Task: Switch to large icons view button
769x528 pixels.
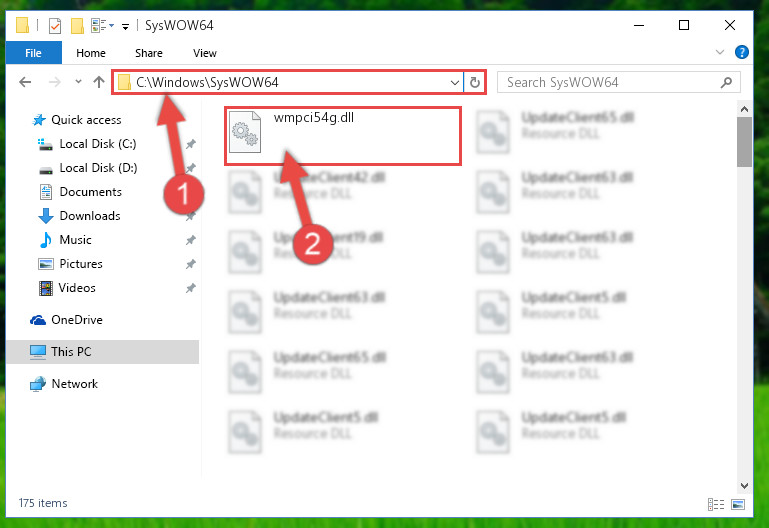Action: coord(738,504)
